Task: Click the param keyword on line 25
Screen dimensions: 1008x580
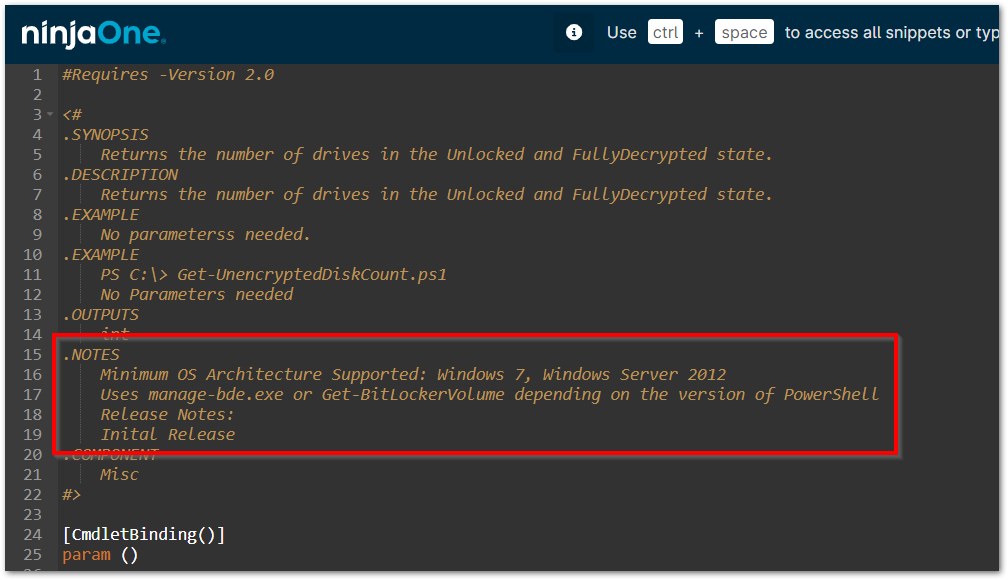Action: pyautogui.click(x=86, y=554)
